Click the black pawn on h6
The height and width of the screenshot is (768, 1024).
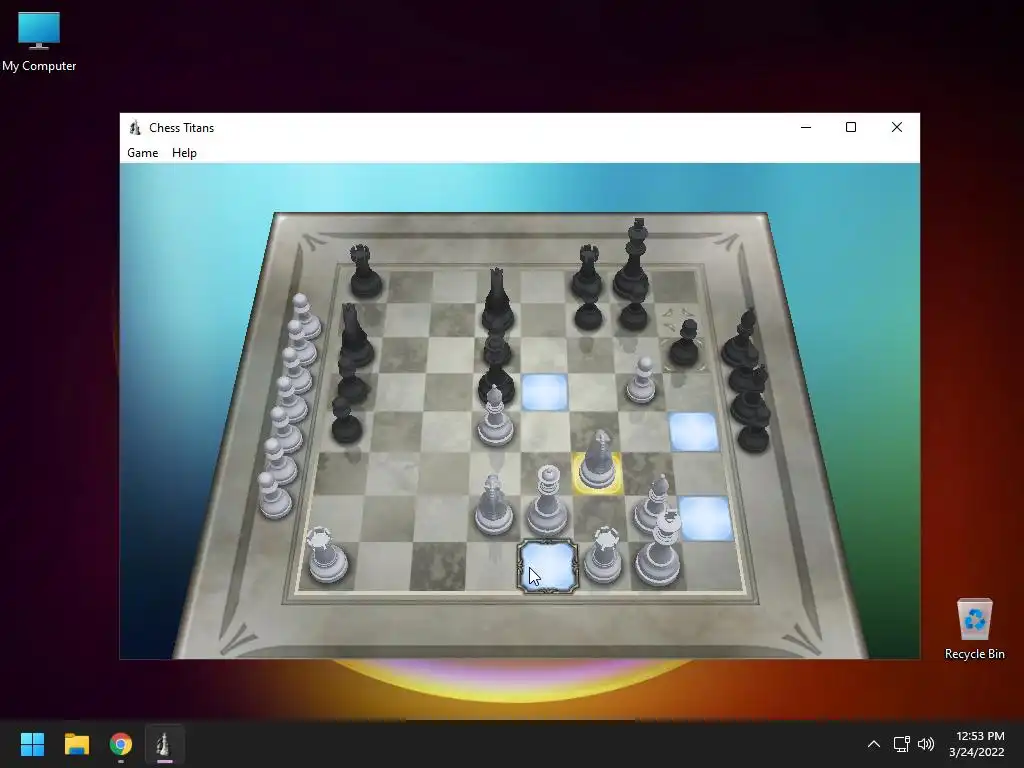tap(684, 344)
